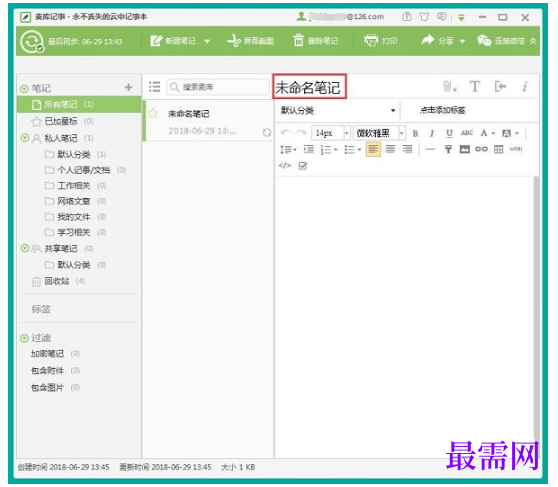This screenshot has width=558, height=487.
Task: Click the indent icon
Action: click(x=309, y=149)
